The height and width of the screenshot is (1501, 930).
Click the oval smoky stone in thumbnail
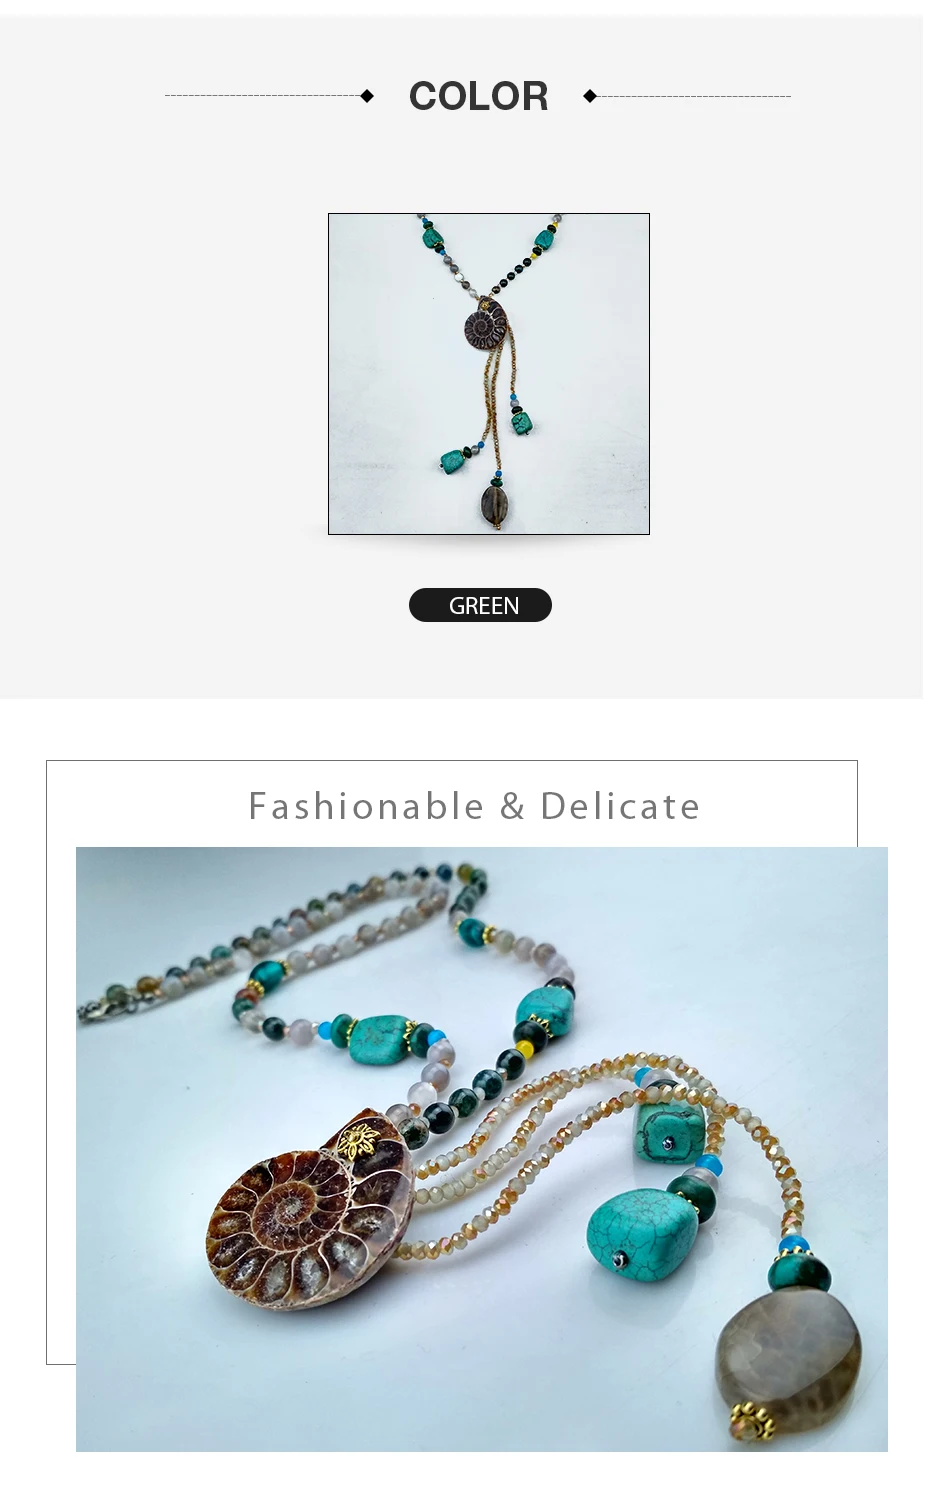(495, 502)
